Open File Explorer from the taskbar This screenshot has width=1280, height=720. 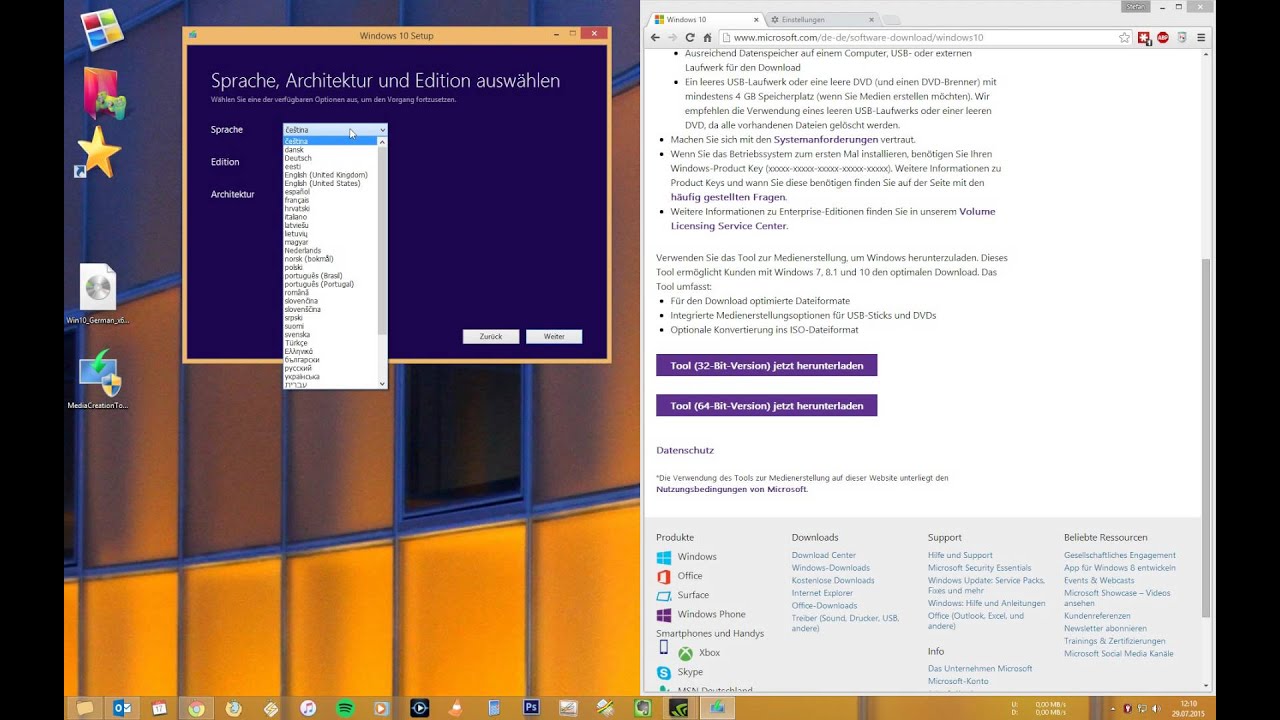click(x=85, y=708)
